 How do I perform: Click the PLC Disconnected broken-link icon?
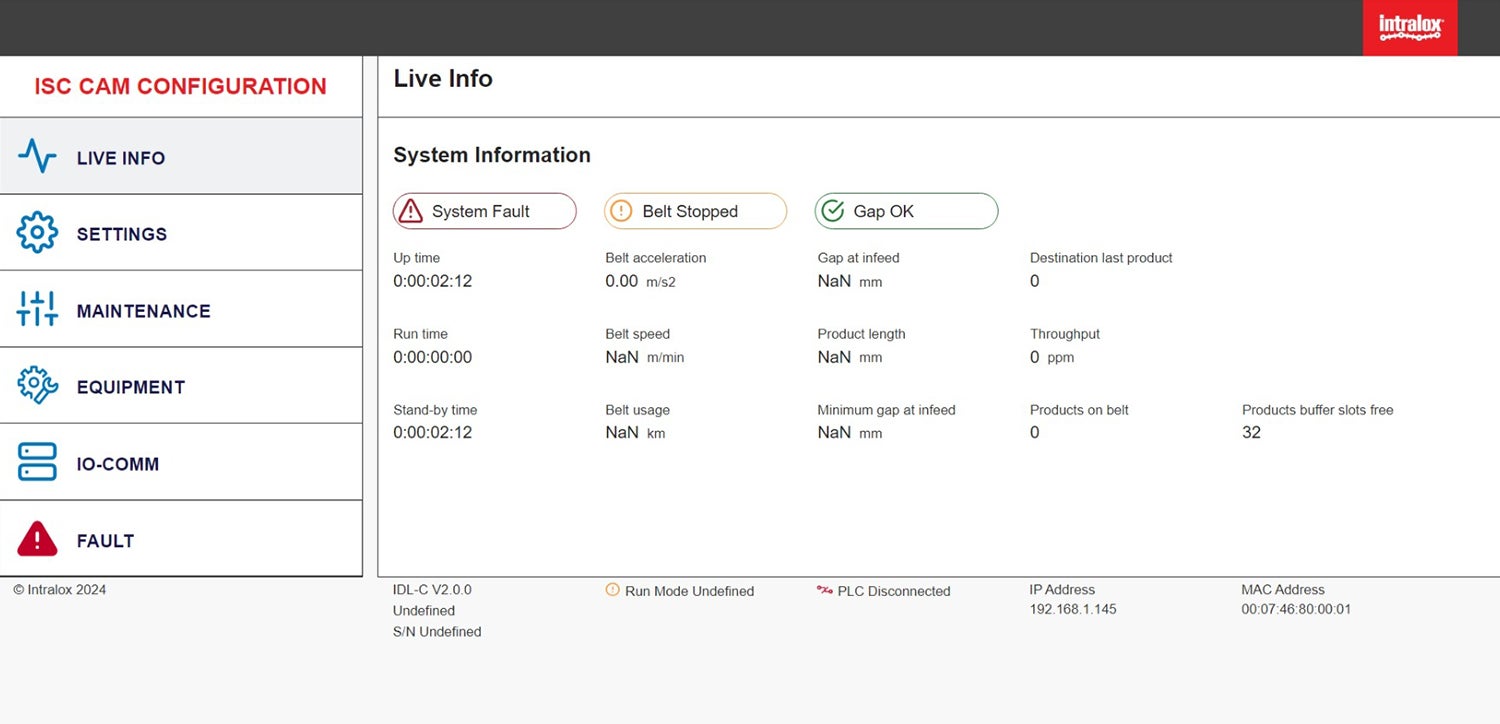tap(825, 591)
